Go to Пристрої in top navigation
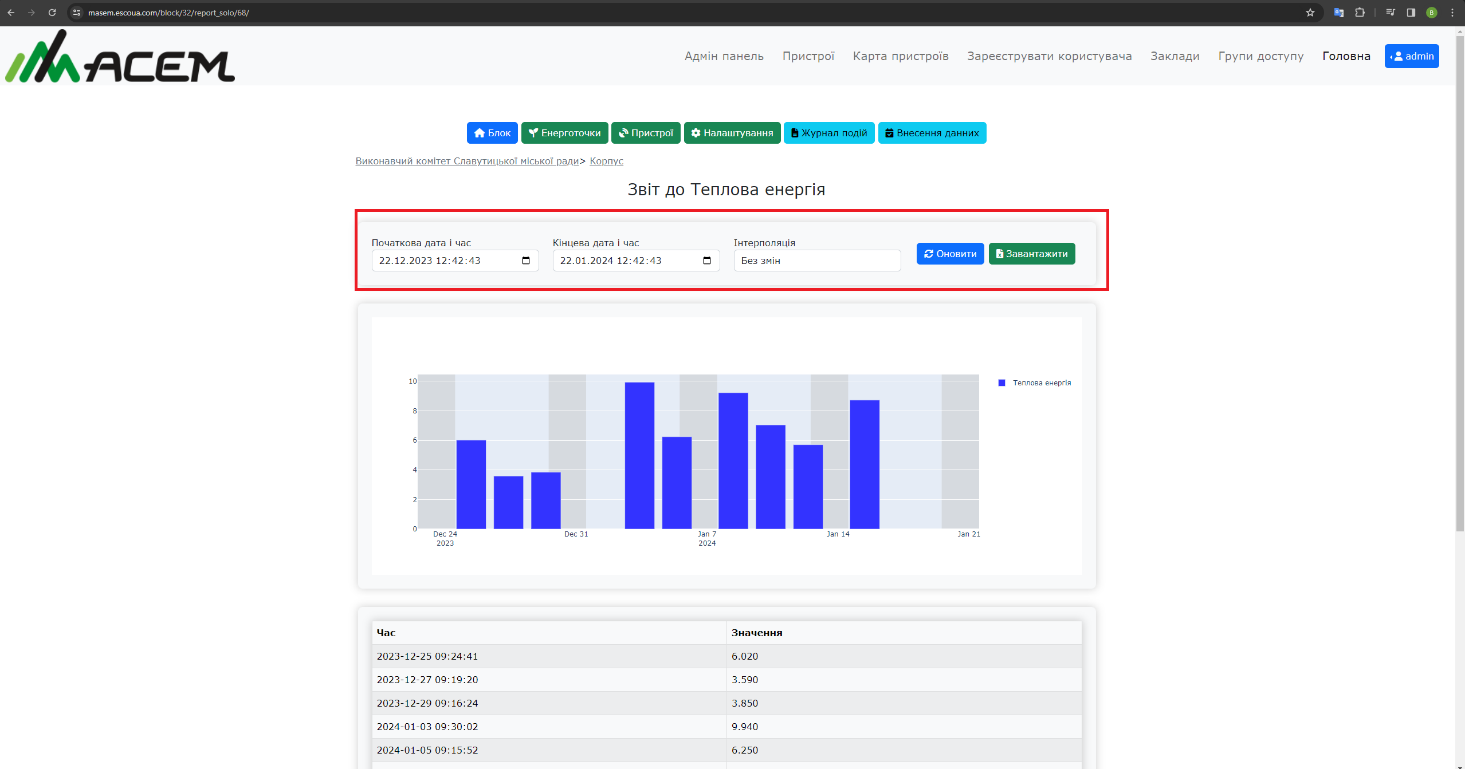The height and width of the screenshot is (769, 1465). coord(808,56)
